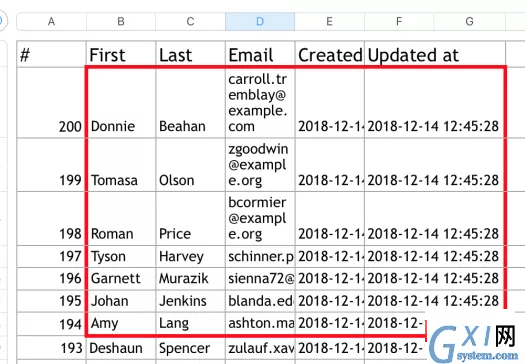Select the cell containing Jenkins

[x=191, y=301]
